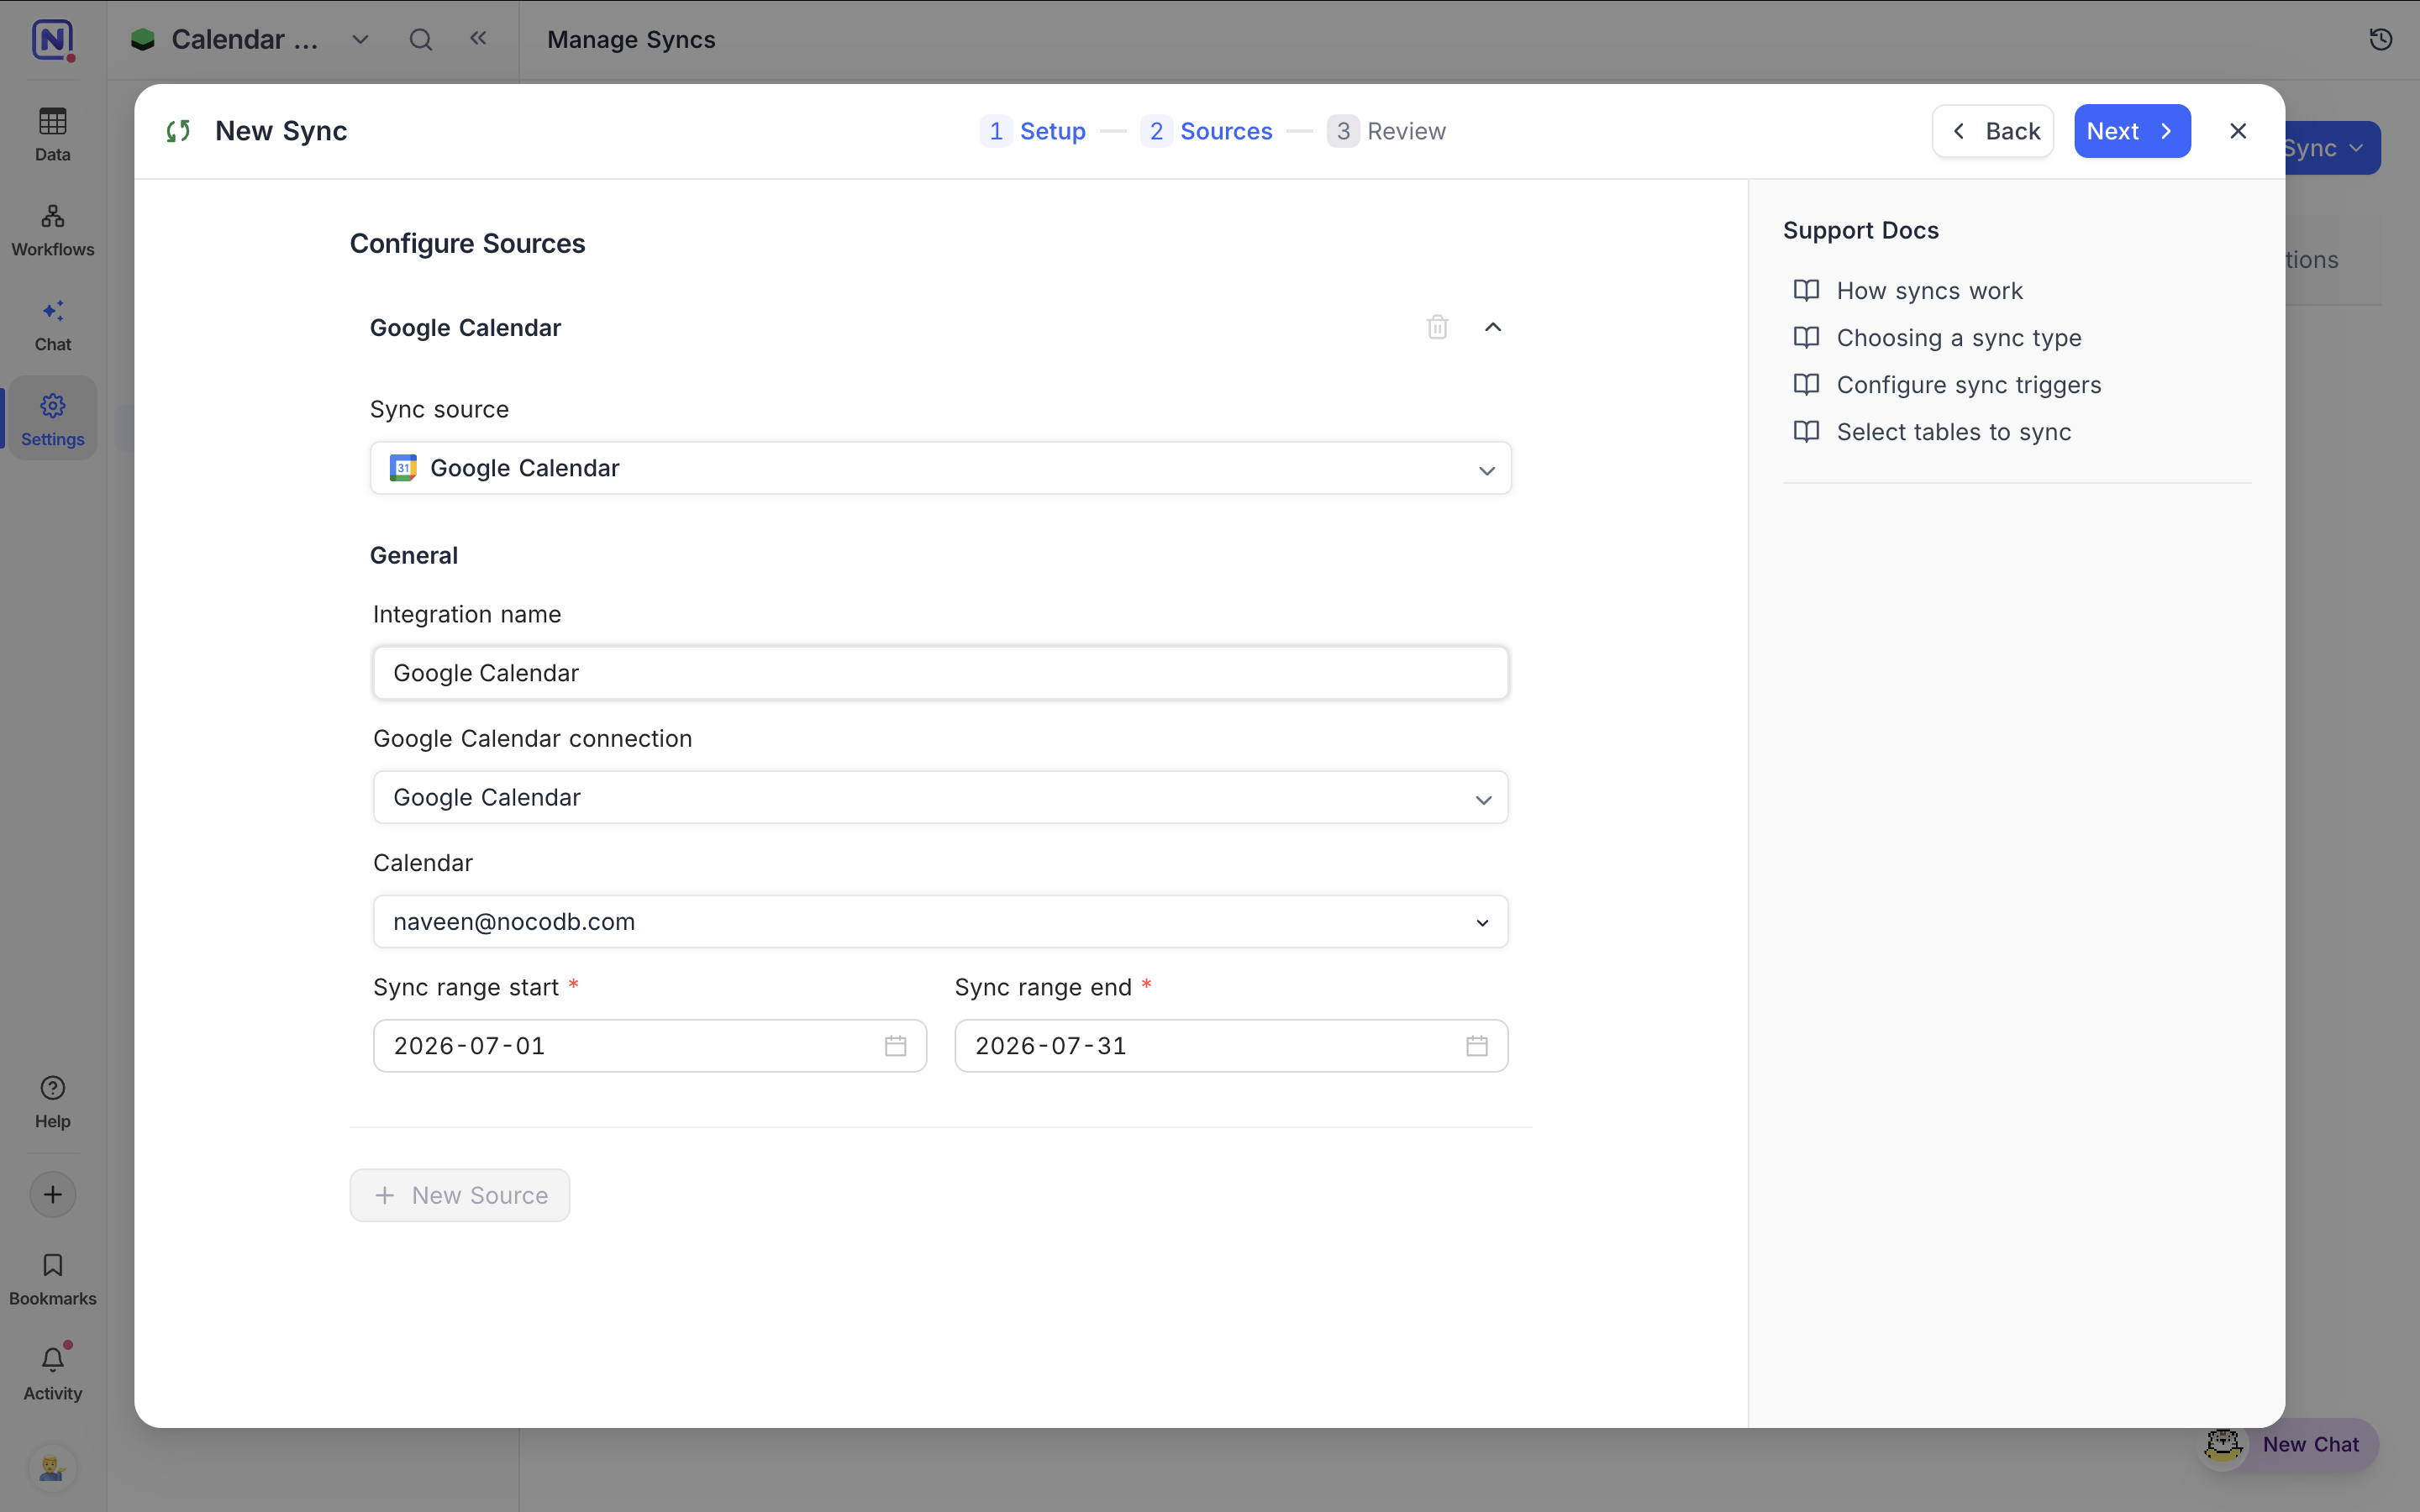The height and width of the screenshot is (1512, 2420).
Task: Collapse the Google Calendar source section
Action: pyautogui.click(x=1493, y=327)
